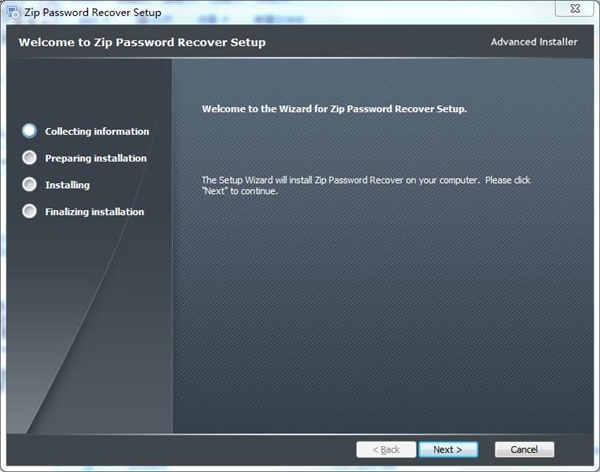Close the Zip Password Recover Setup window
Viewport: 600px width, 472px height.
[575, 9]
